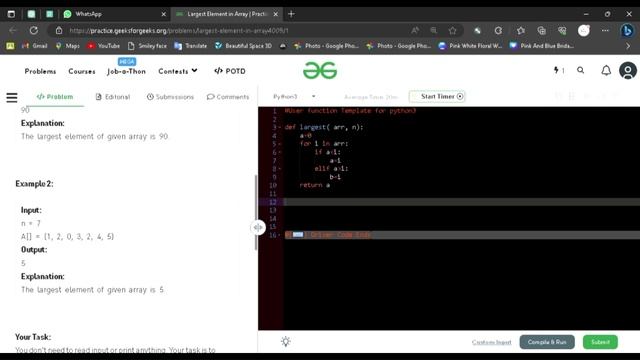Click the problem panel vertical scrollbar
Screen dimensions: 640x360
(256, 212)
